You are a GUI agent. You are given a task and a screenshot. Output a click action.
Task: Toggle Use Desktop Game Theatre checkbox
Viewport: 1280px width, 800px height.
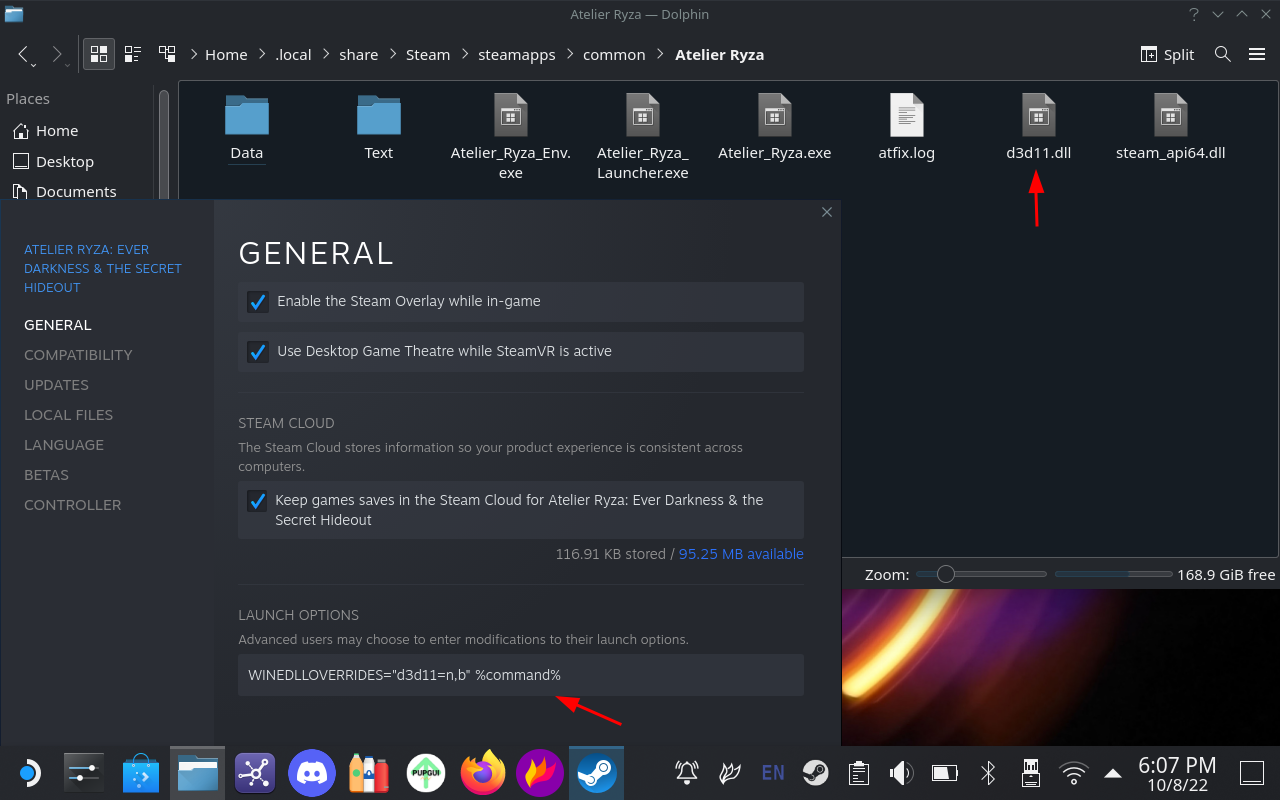point(258,351)
